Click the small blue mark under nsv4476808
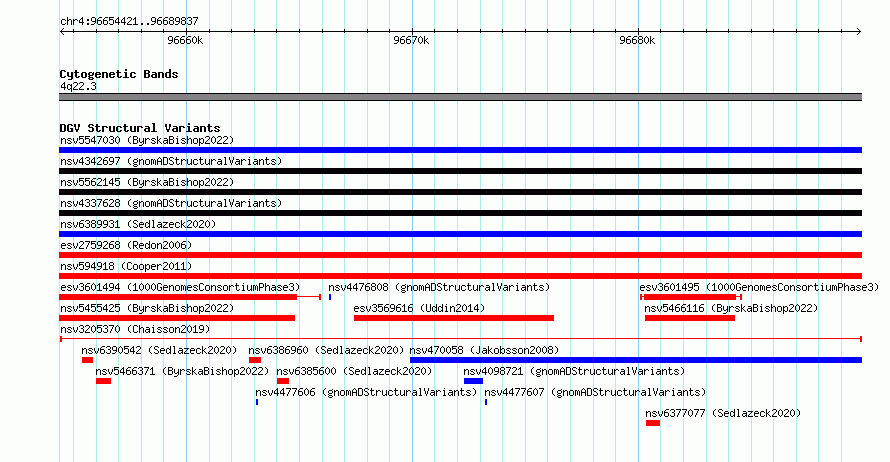Viewport: 890px width, 462px height. tap(330, 297)
